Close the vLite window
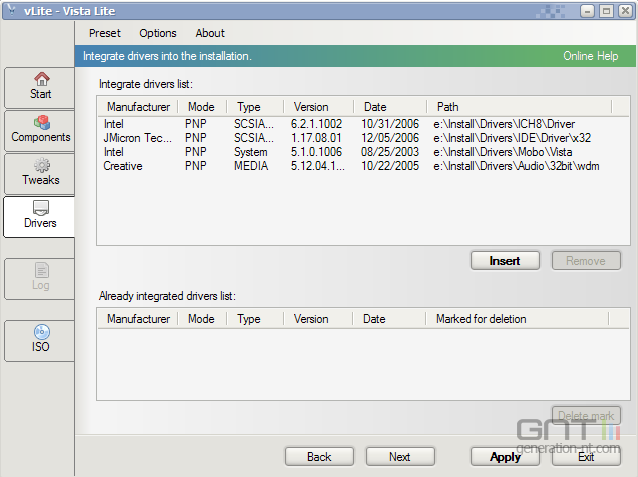638x477 pixels. point(625,11)
